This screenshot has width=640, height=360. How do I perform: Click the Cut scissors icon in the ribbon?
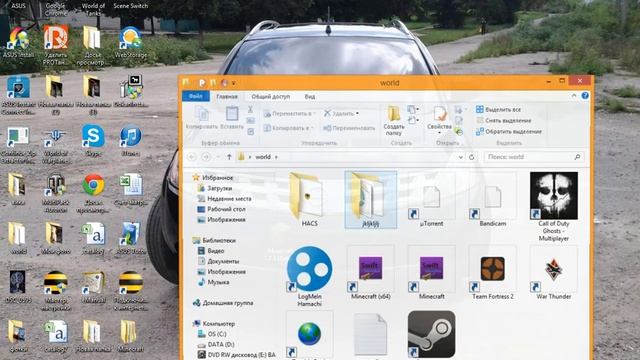click(250, 109)
